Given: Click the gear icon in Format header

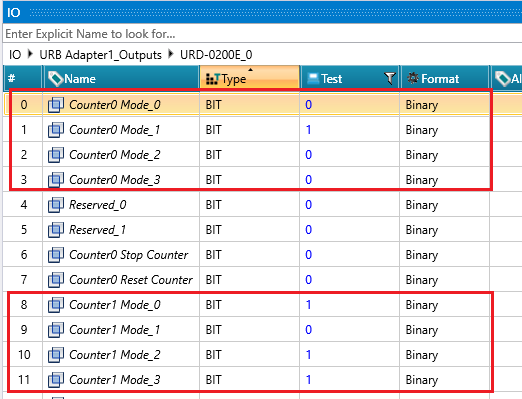Looking at the screenshot, I should tap(413, 78).
